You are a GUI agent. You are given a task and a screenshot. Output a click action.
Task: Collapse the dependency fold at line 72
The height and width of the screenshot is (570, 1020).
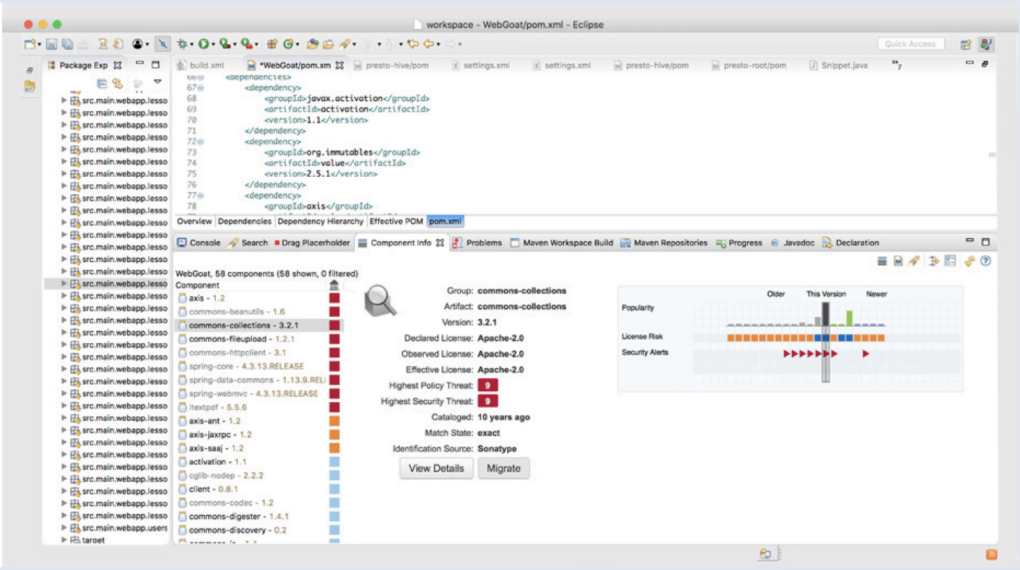coord(201,142)
